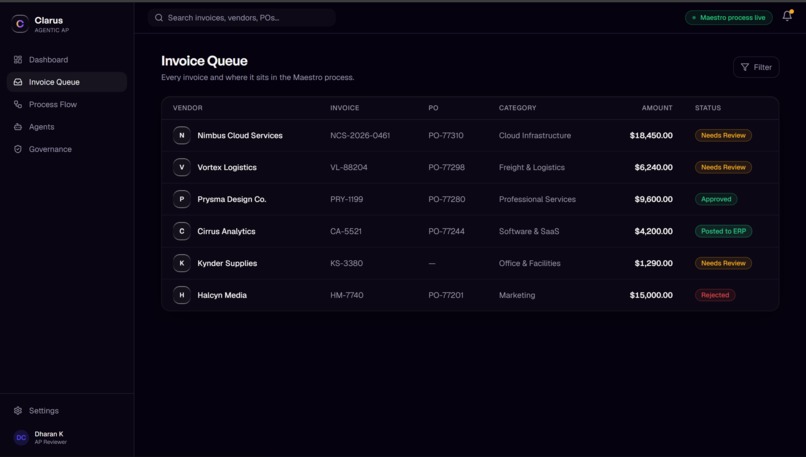
Task: Click Prysma Design Co. P avatar
Action: [x=181, y=199]
